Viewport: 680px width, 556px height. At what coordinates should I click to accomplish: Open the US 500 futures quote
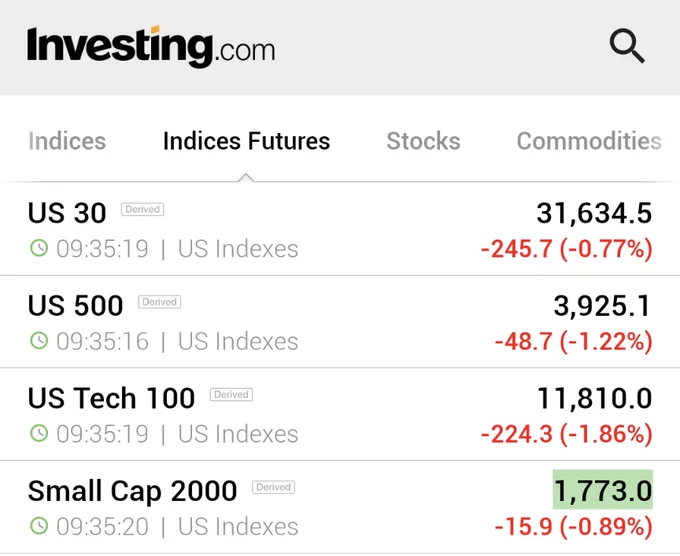340,322
